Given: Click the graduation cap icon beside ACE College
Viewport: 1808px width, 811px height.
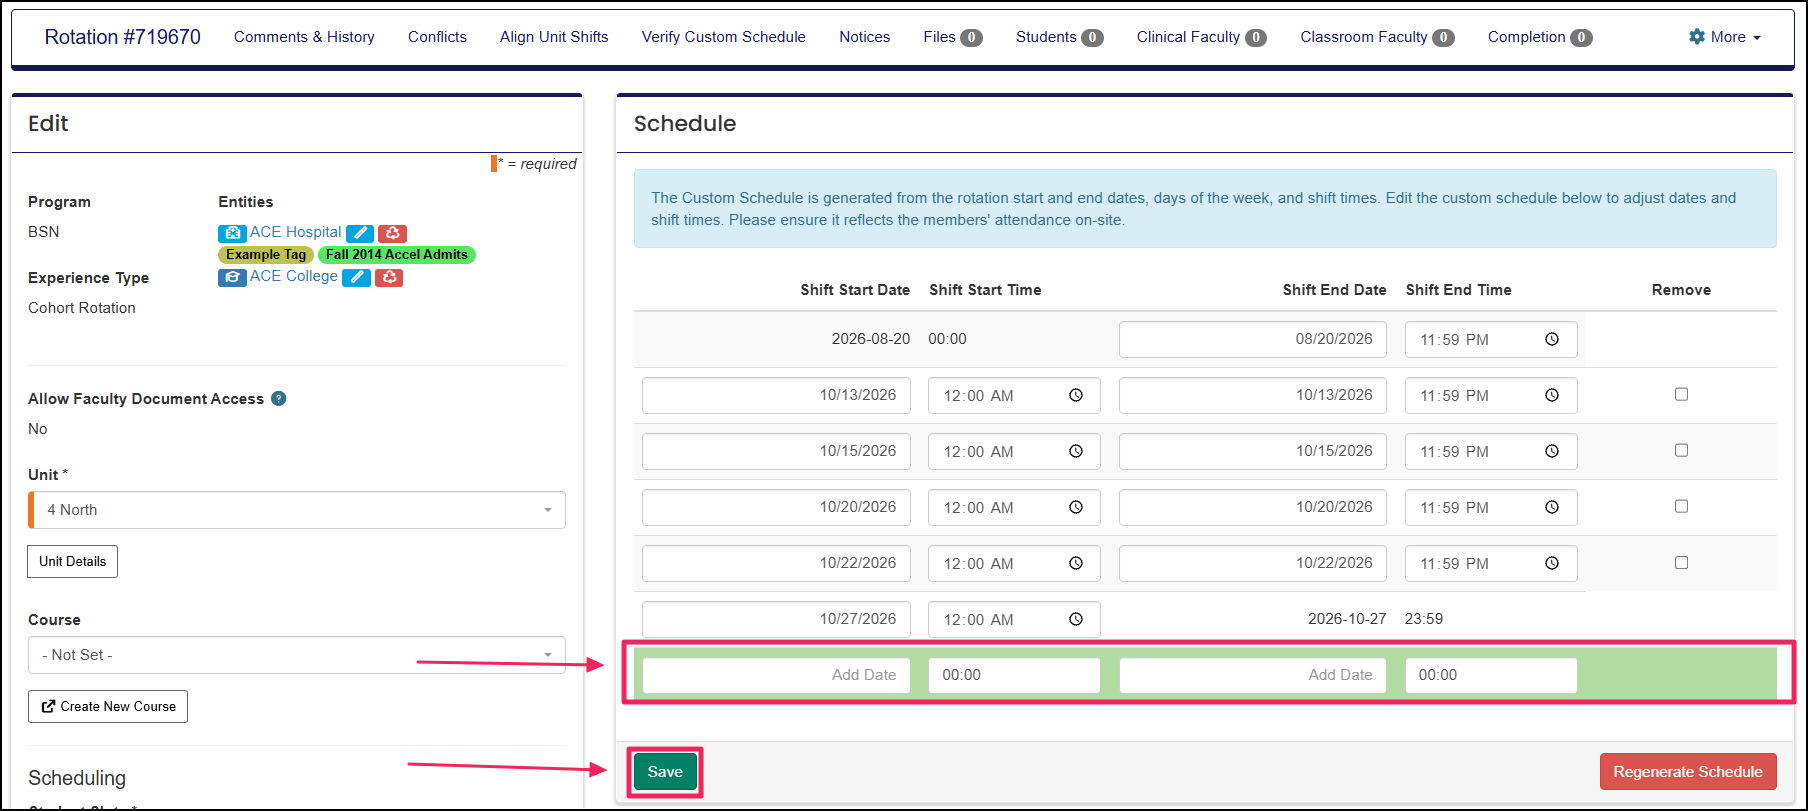Looking at the screenshot, I should pyautogui.click(x=232, y=277).
